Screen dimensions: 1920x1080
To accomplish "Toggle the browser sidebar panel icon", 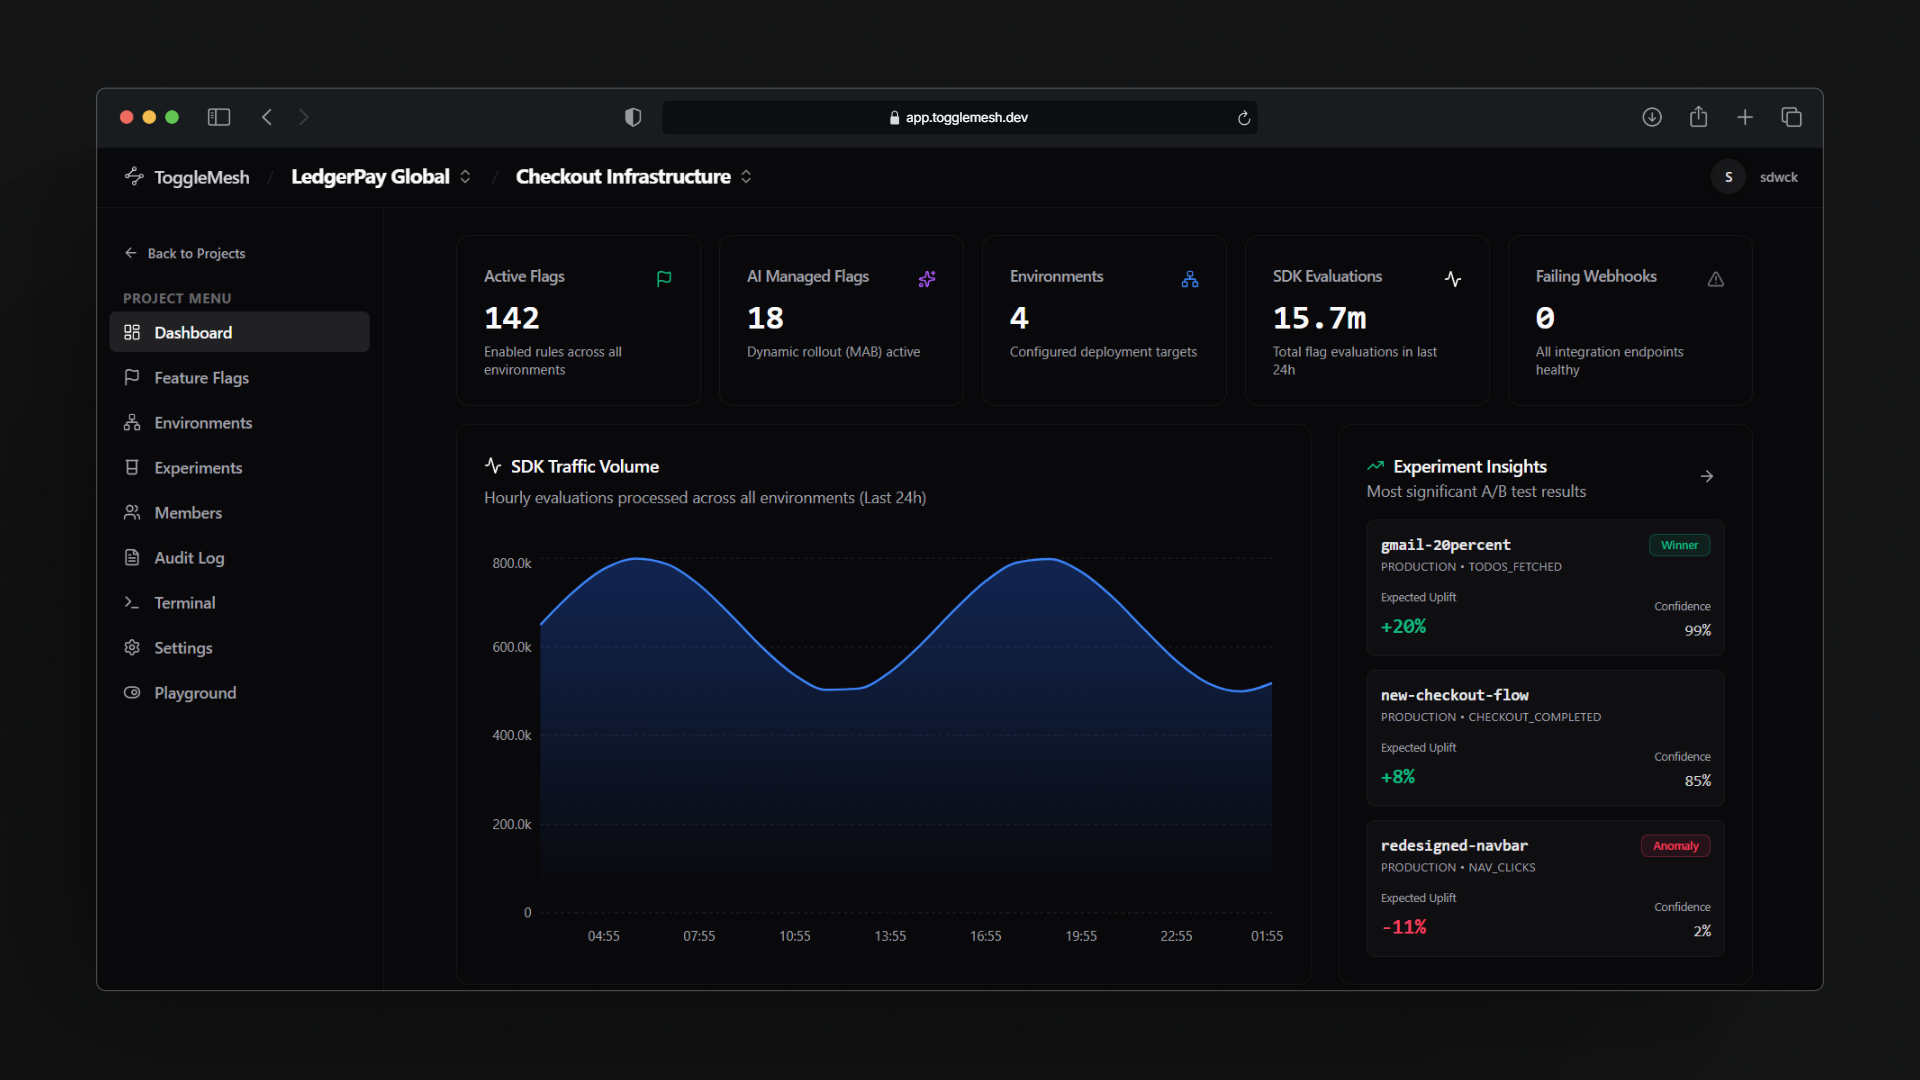I will [x=219, y=117].
